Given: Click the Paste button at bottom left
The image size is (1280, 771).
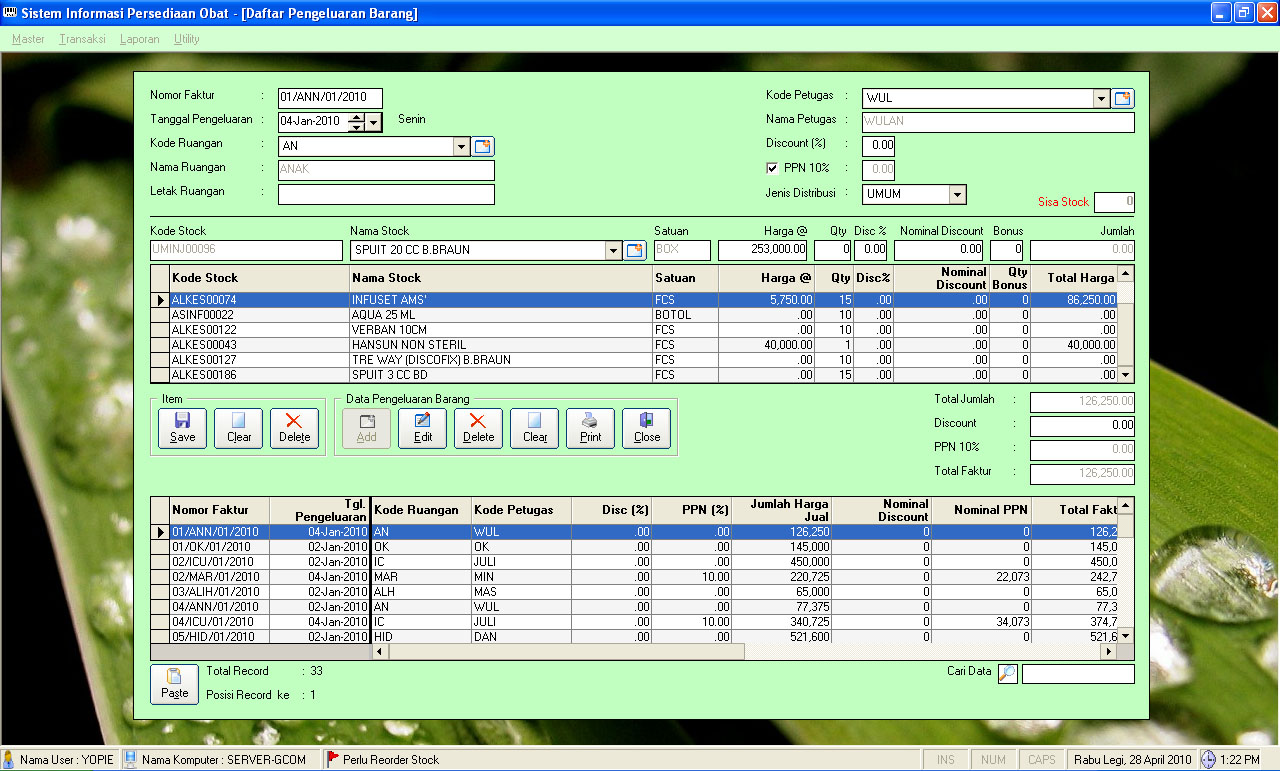Looking at the screenshot, I should point(174,683).
